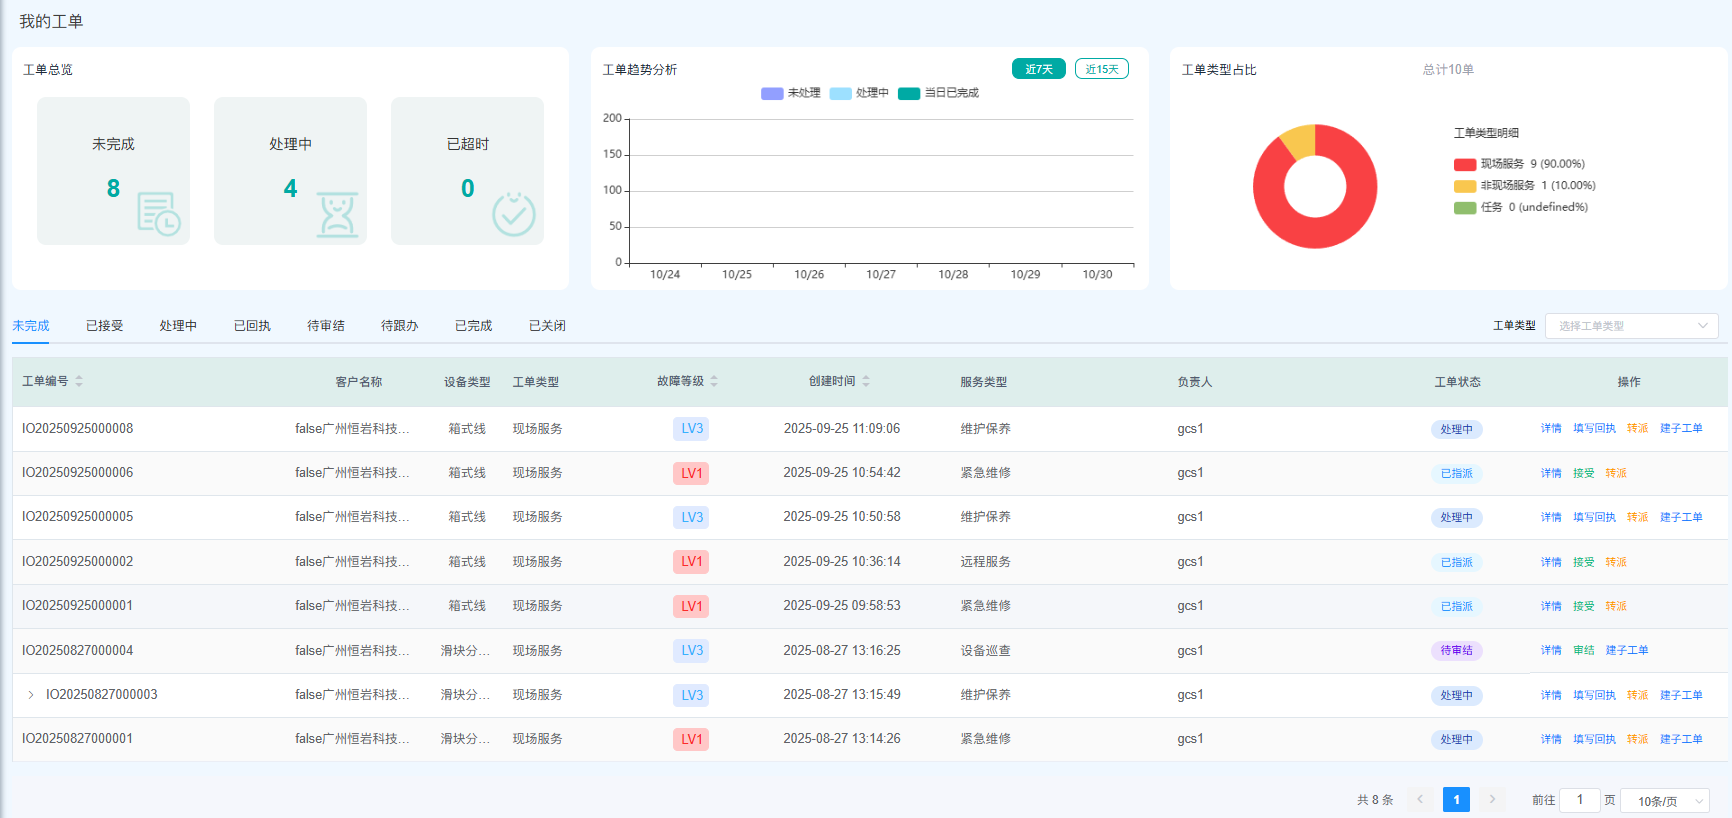Switch to the 已接受 tab

pos(104,326)
